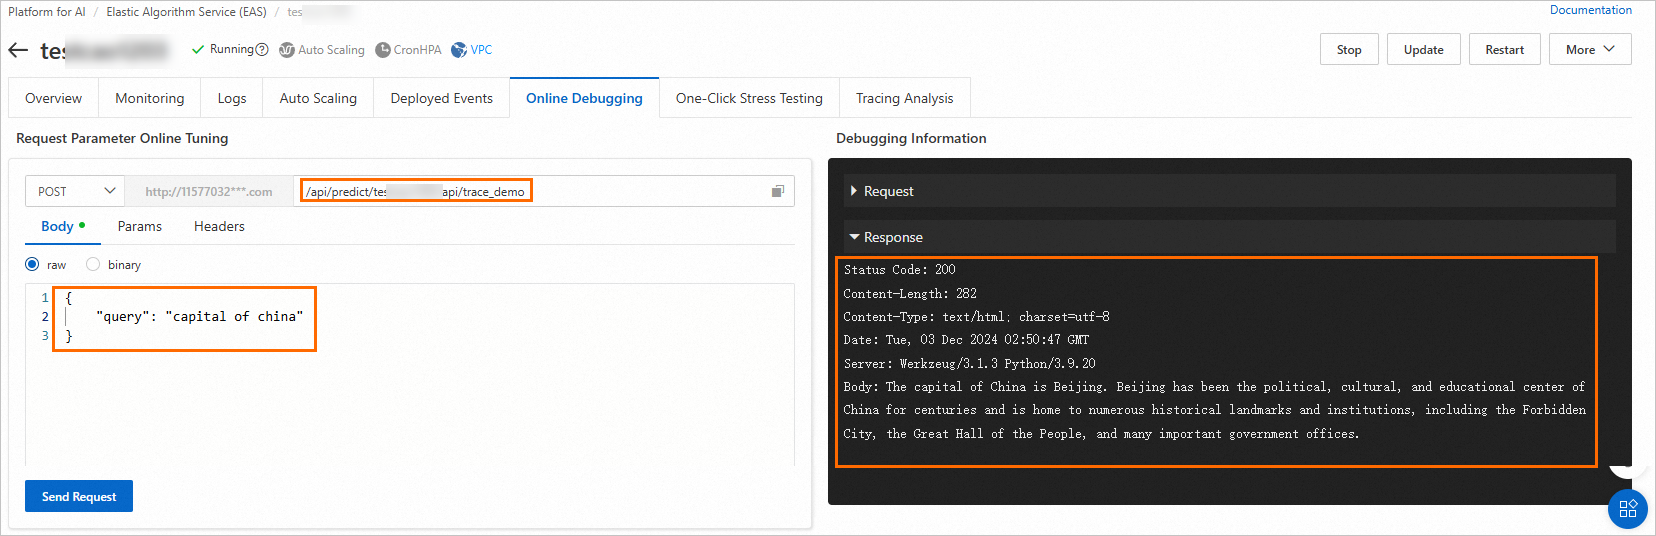The height and width of the screenshot is (536, 1656).
Task: Click the VPC globe icon
Action: click(x=459, y=50)
